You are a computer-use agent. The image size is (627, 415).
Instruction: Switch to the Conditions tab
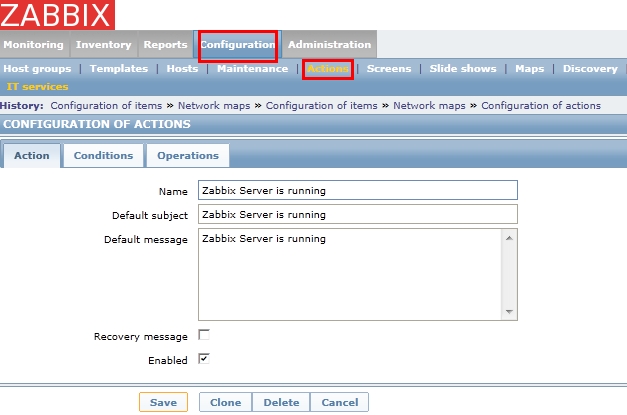[x=104, y=156]
